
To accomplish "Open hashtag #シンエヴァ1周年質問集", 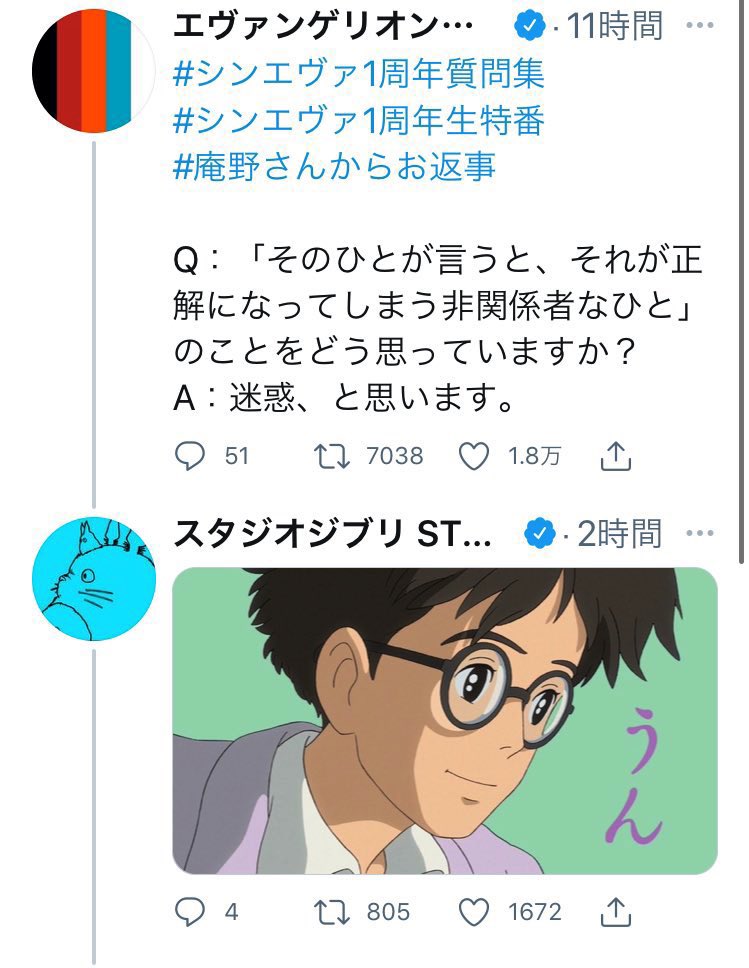I will pos(359,73).
